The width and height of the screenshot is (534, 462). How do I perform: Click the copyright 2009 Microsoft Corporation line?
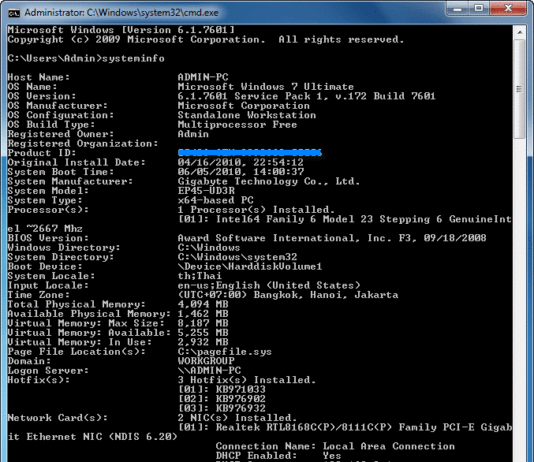coord(206,39)
